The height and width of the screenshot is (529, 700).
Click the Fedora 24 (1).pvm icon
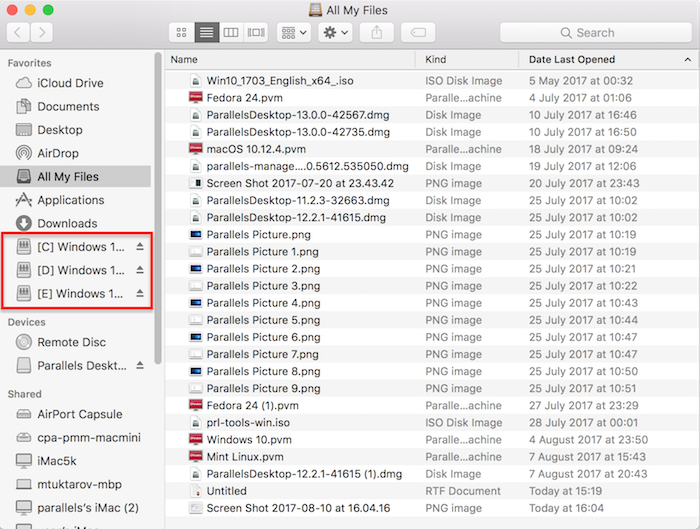point(196,405)
